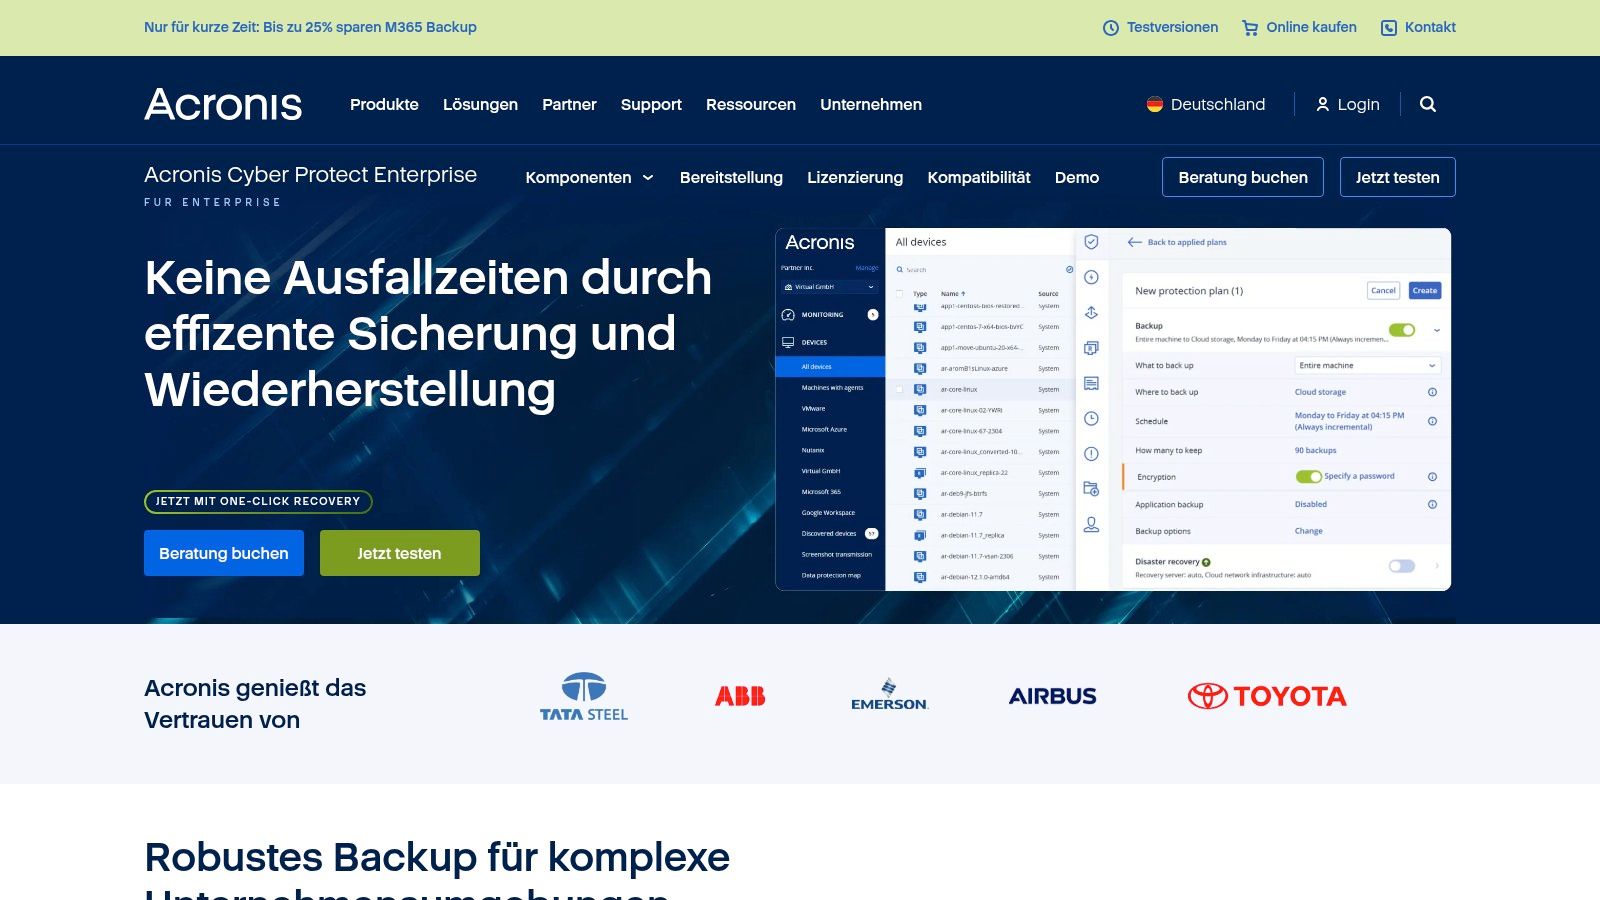Open the Ressourcen menu

click(751, 104)
